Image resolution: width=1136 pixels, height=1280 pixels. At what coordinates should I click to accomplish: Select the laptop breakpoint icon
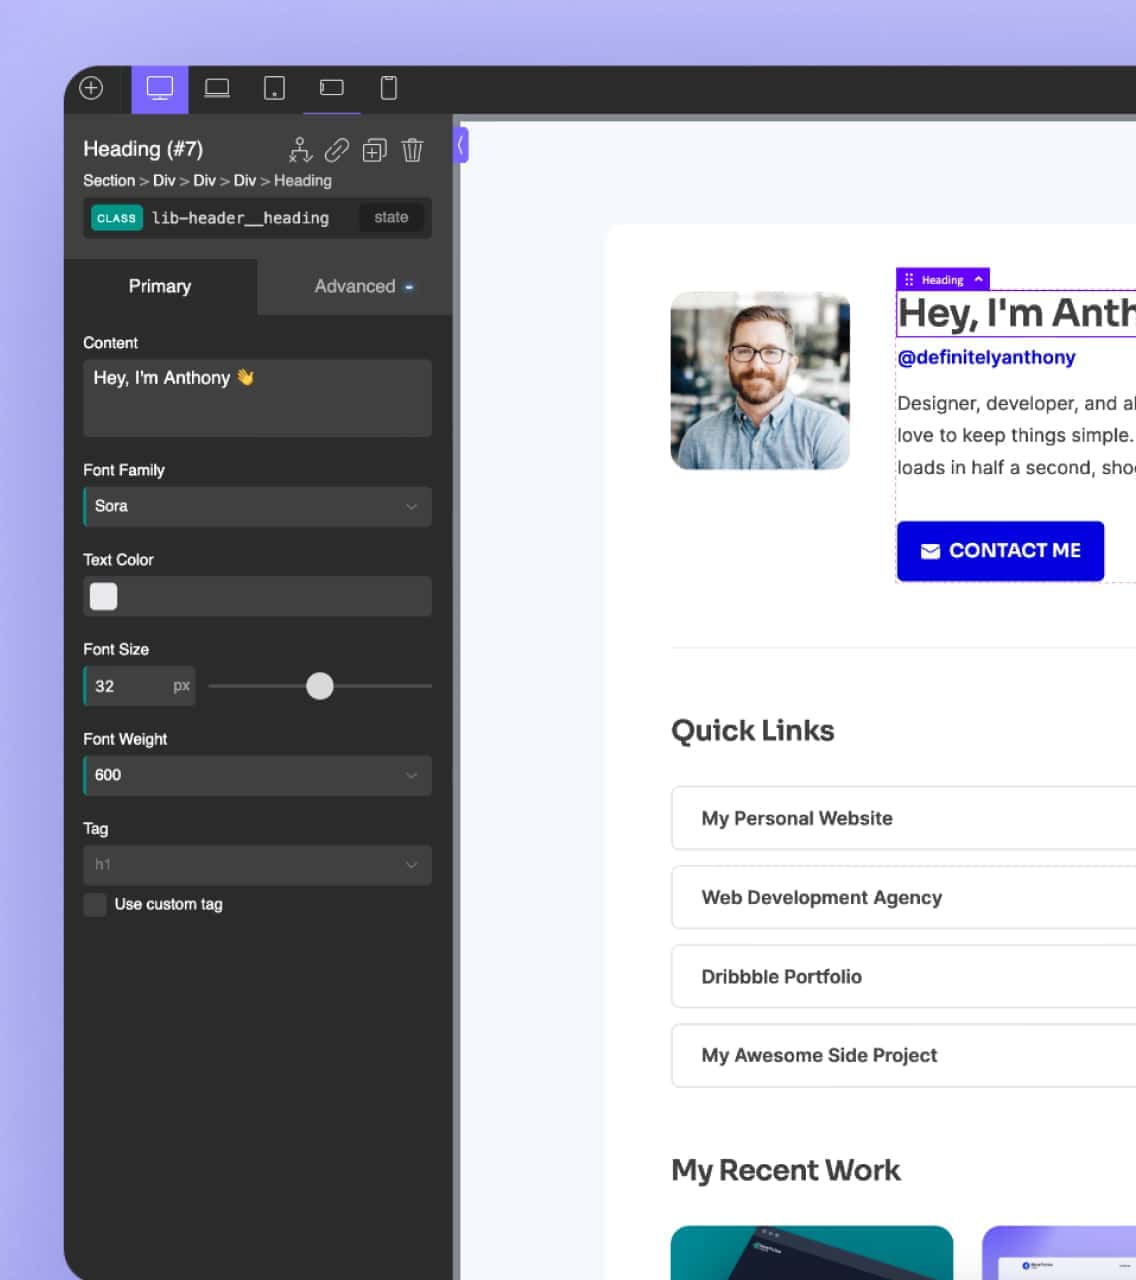pos(217,88)
